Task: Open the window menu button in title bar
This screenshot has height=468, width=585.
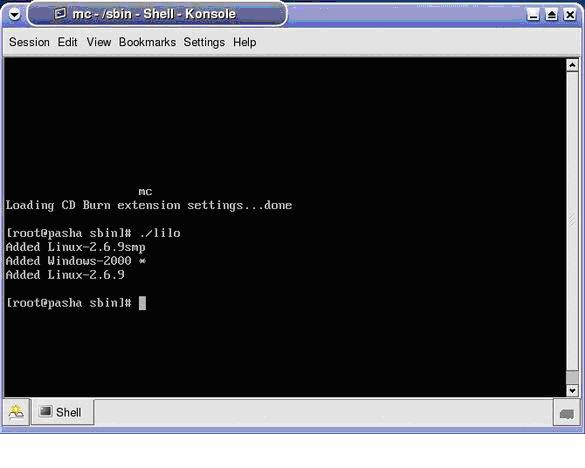Action: coord(15,15)
